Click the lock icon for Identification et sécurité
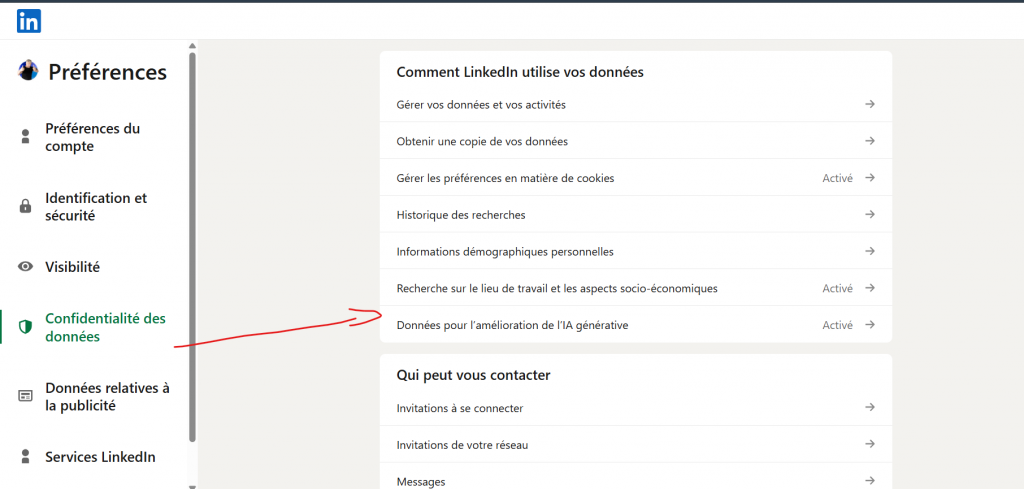 (26, 207)
